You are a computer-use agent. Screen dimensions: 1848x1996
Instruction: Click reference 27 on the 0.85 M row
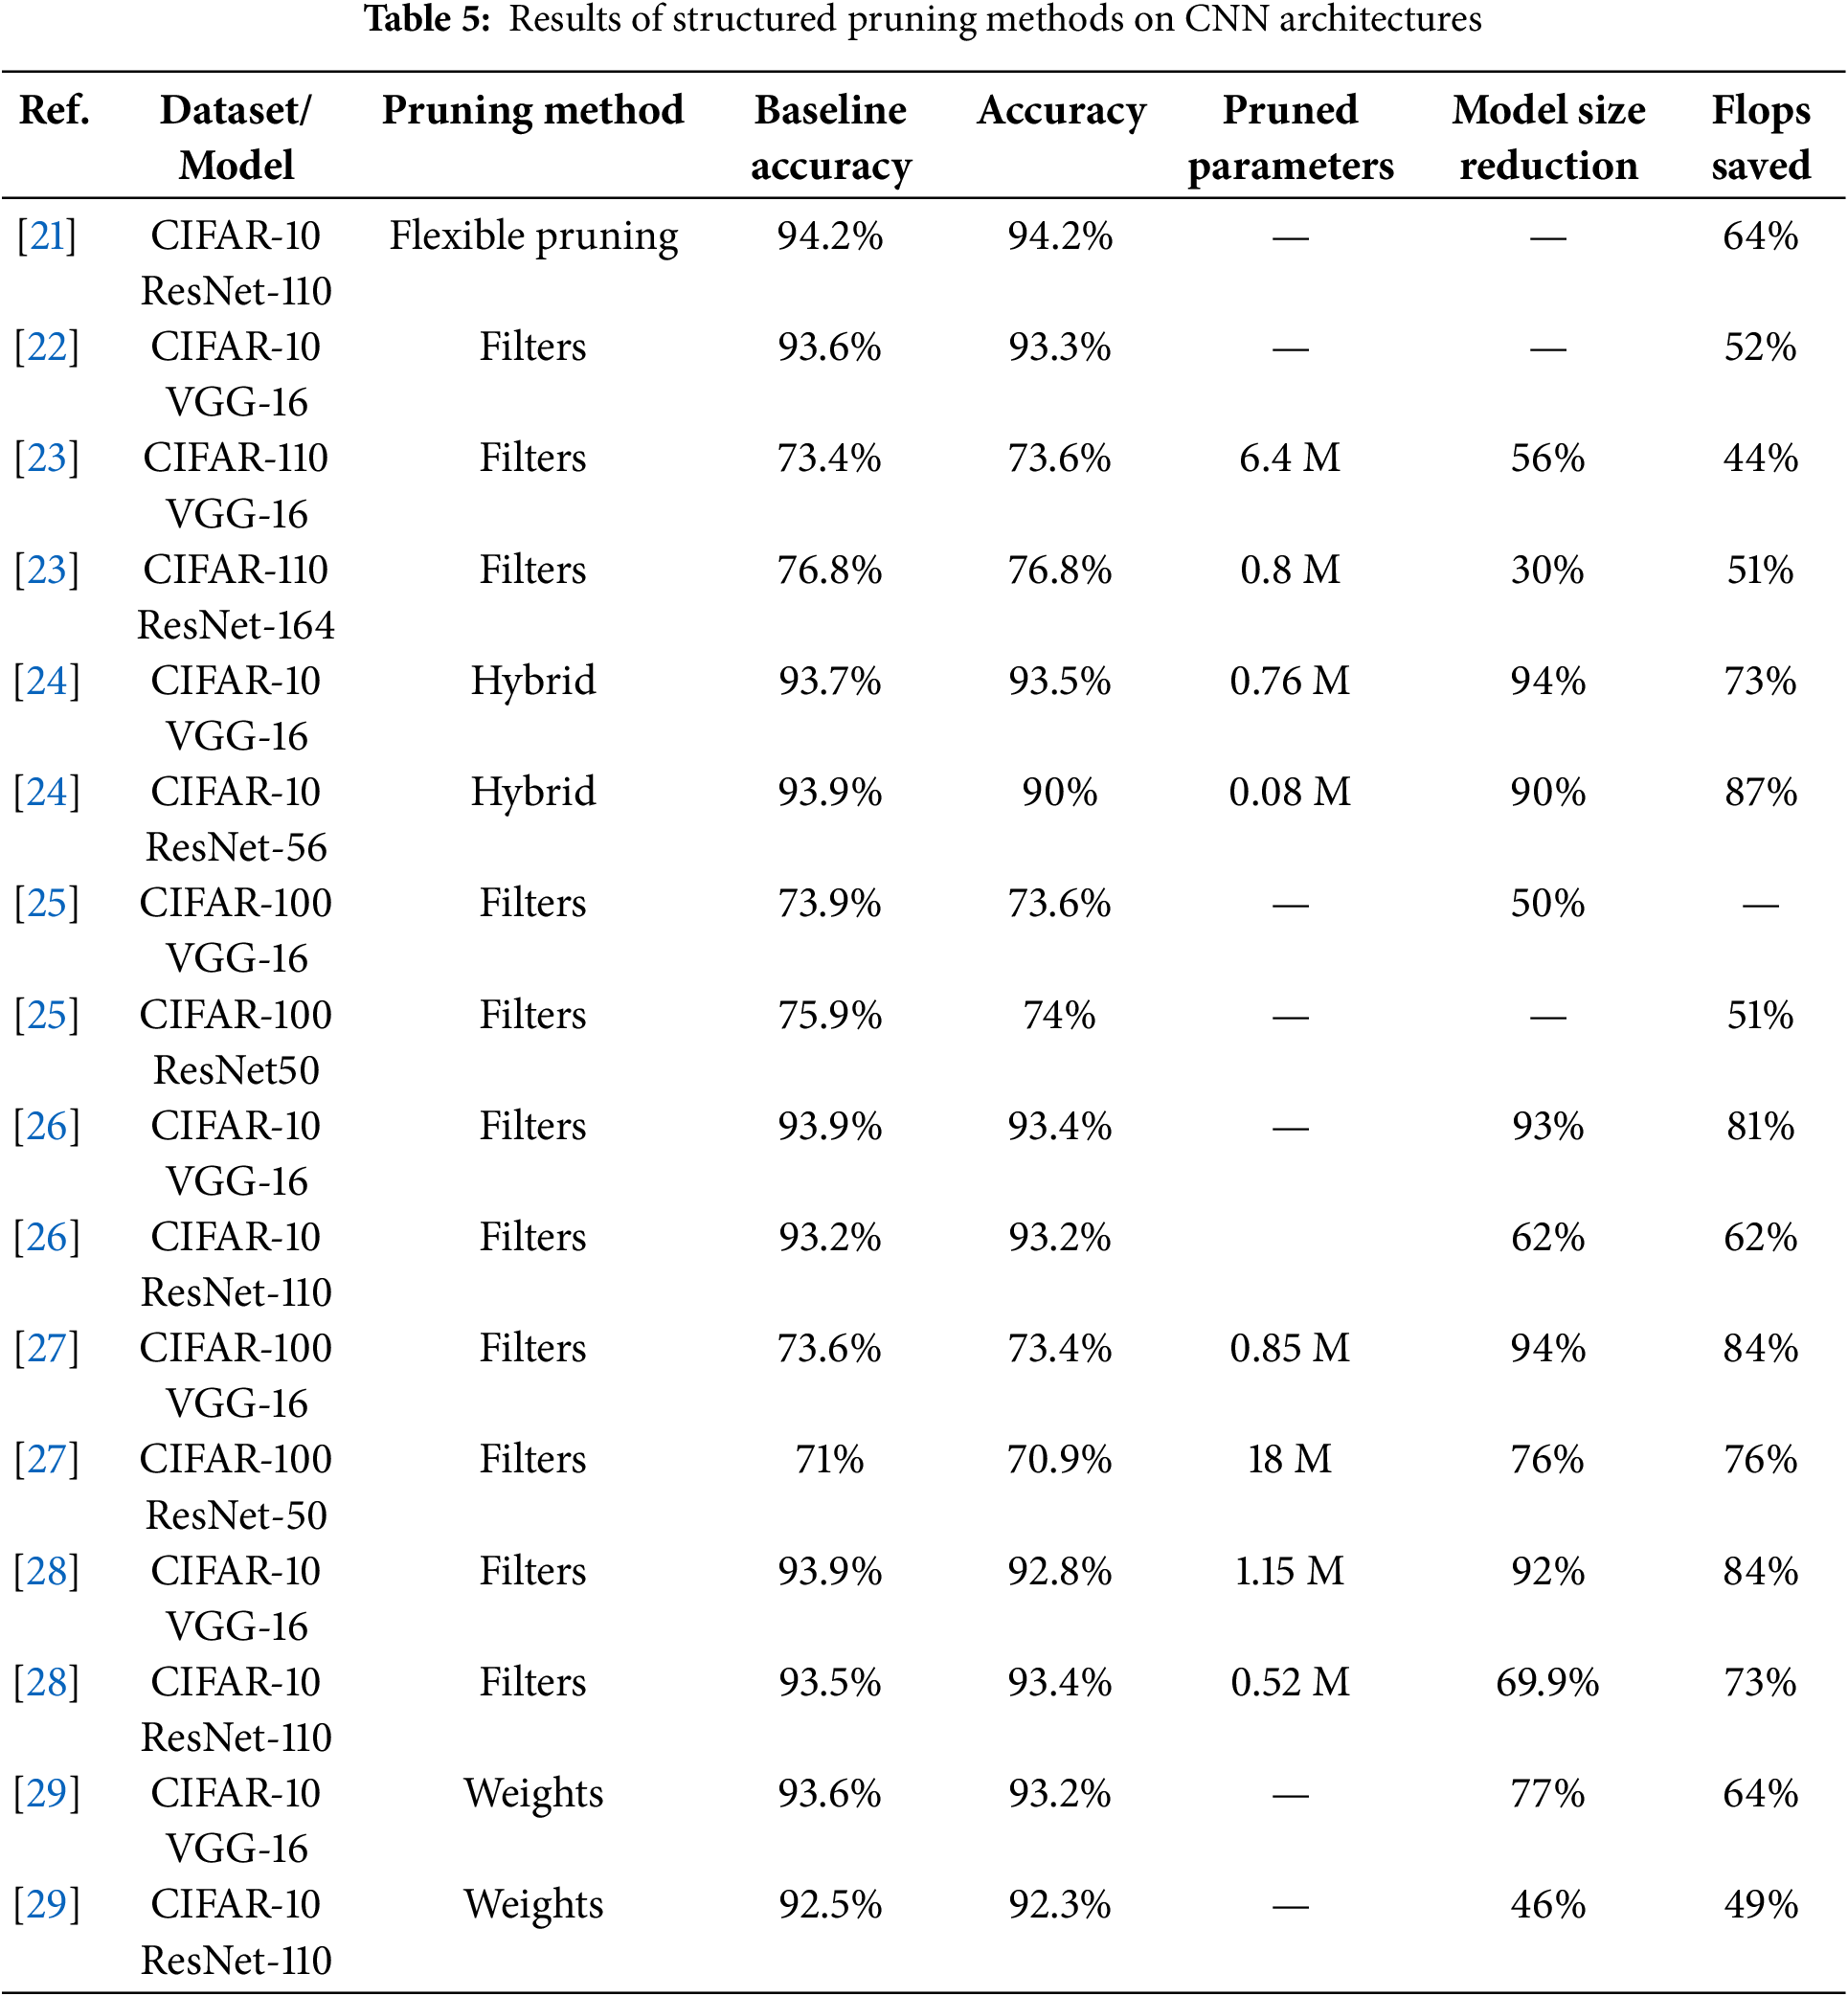tap(47, 1349)
